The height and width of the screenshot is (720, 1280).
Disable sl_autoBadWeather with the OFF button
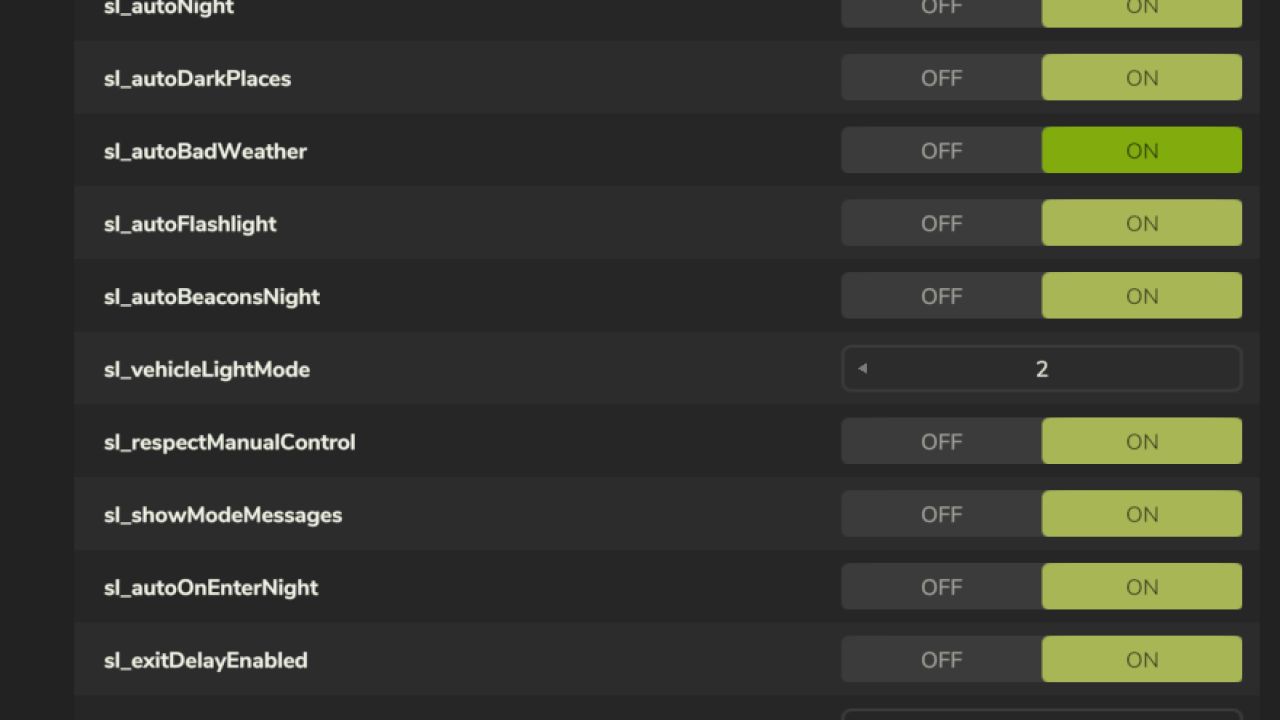click(x=941, y=151)
